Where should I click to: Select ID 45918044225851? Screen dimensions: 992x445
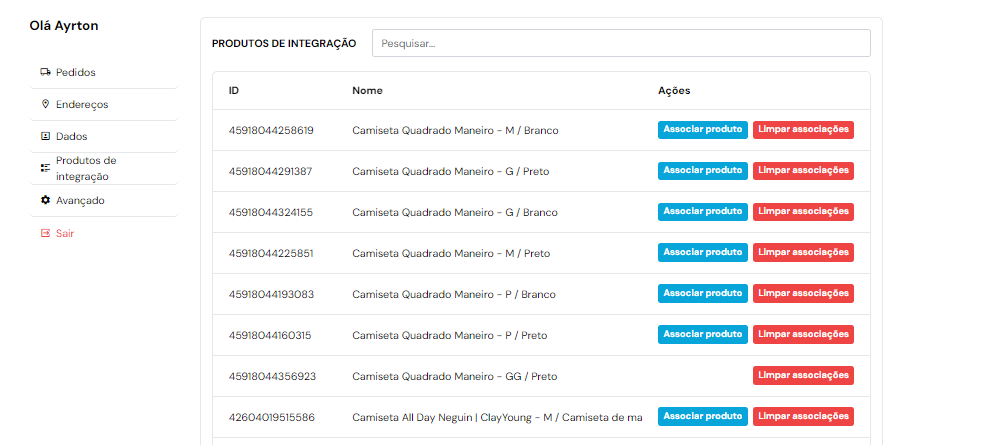[x=271, y=253]
